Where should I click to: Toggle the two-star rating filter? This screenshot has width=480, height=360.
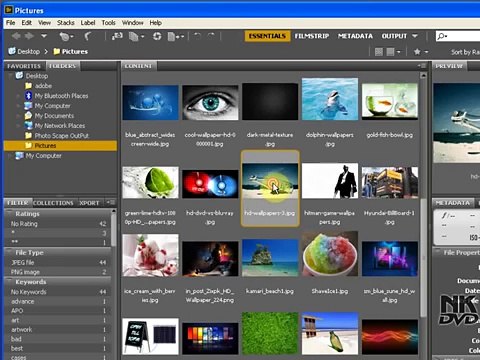(x=58, y=242)
